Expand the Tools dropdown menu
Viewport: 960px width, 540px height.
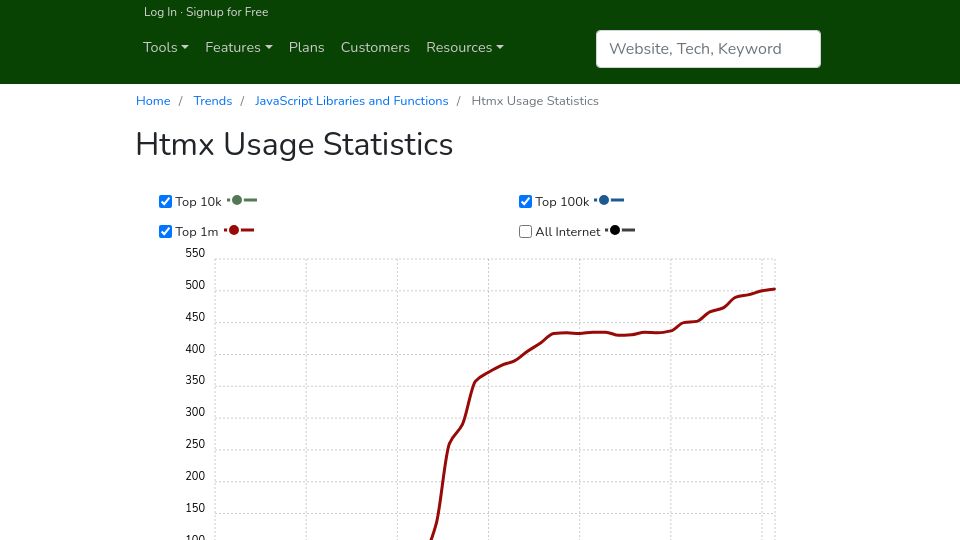[x=165, y=47]
